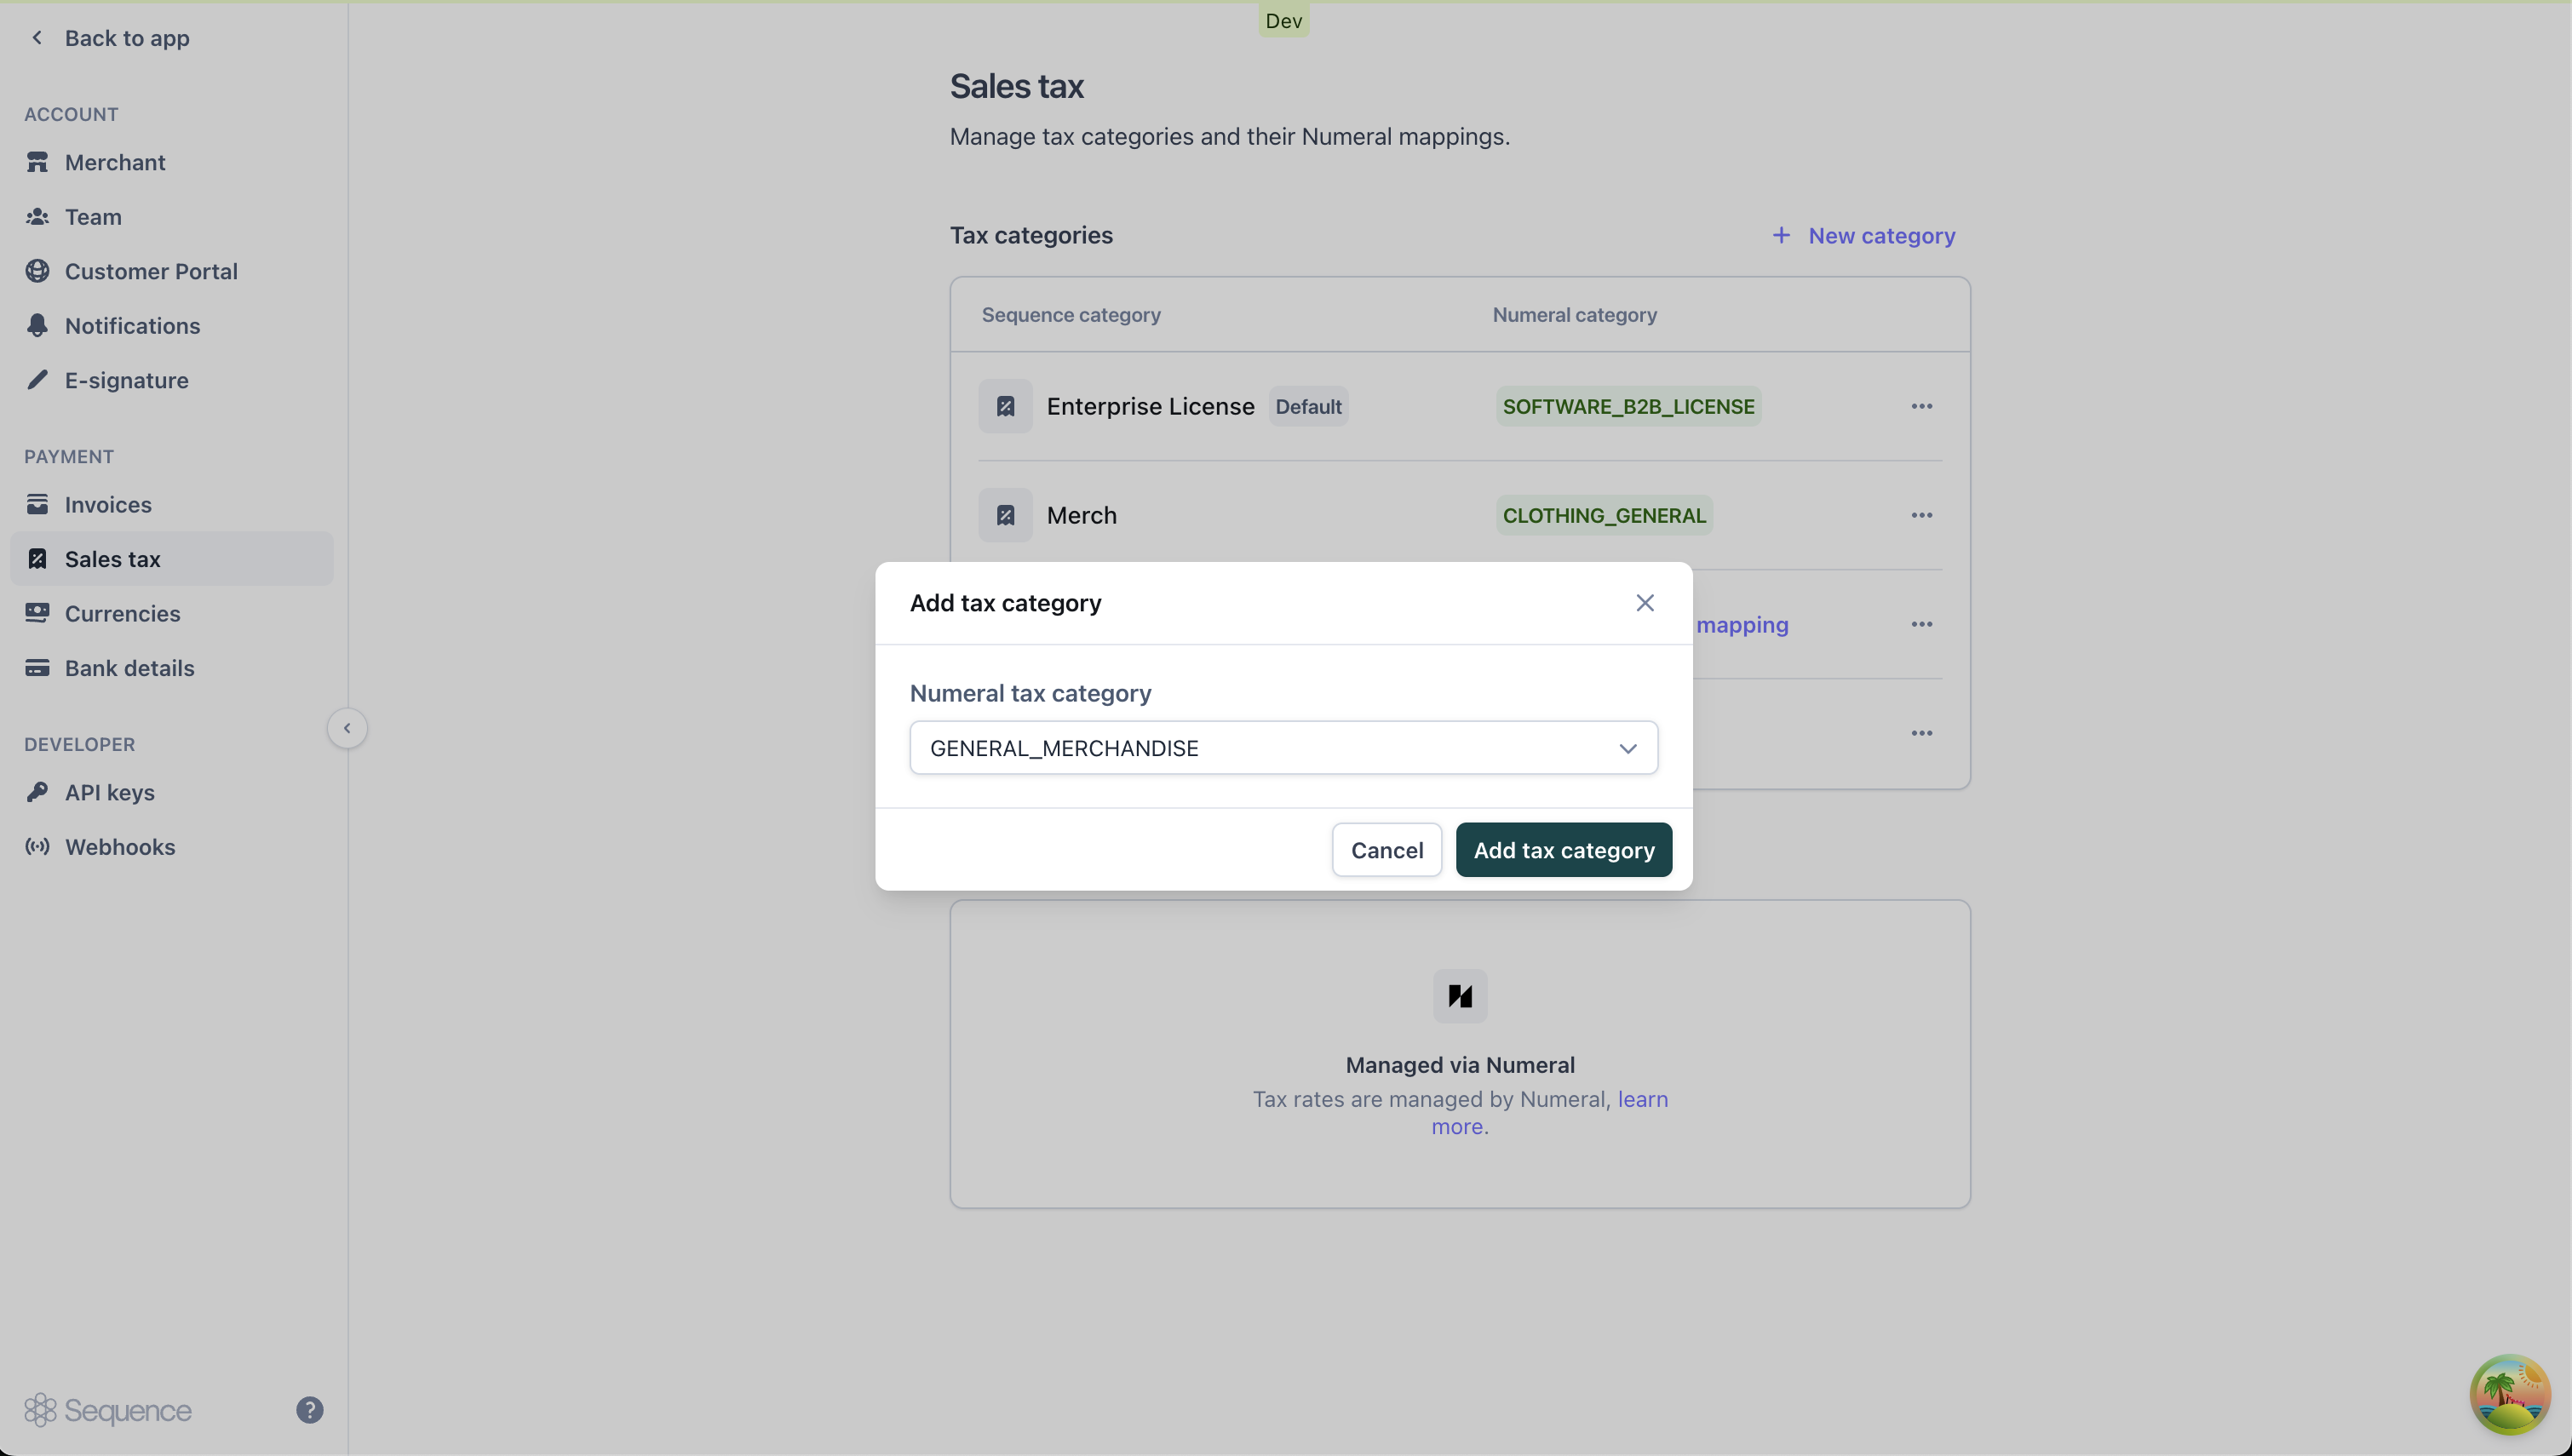Image resolution: width=2572 pixels, height=1456 pixels.
Task: Go to Invoices settings page
Action: click(x=108, y=505)
